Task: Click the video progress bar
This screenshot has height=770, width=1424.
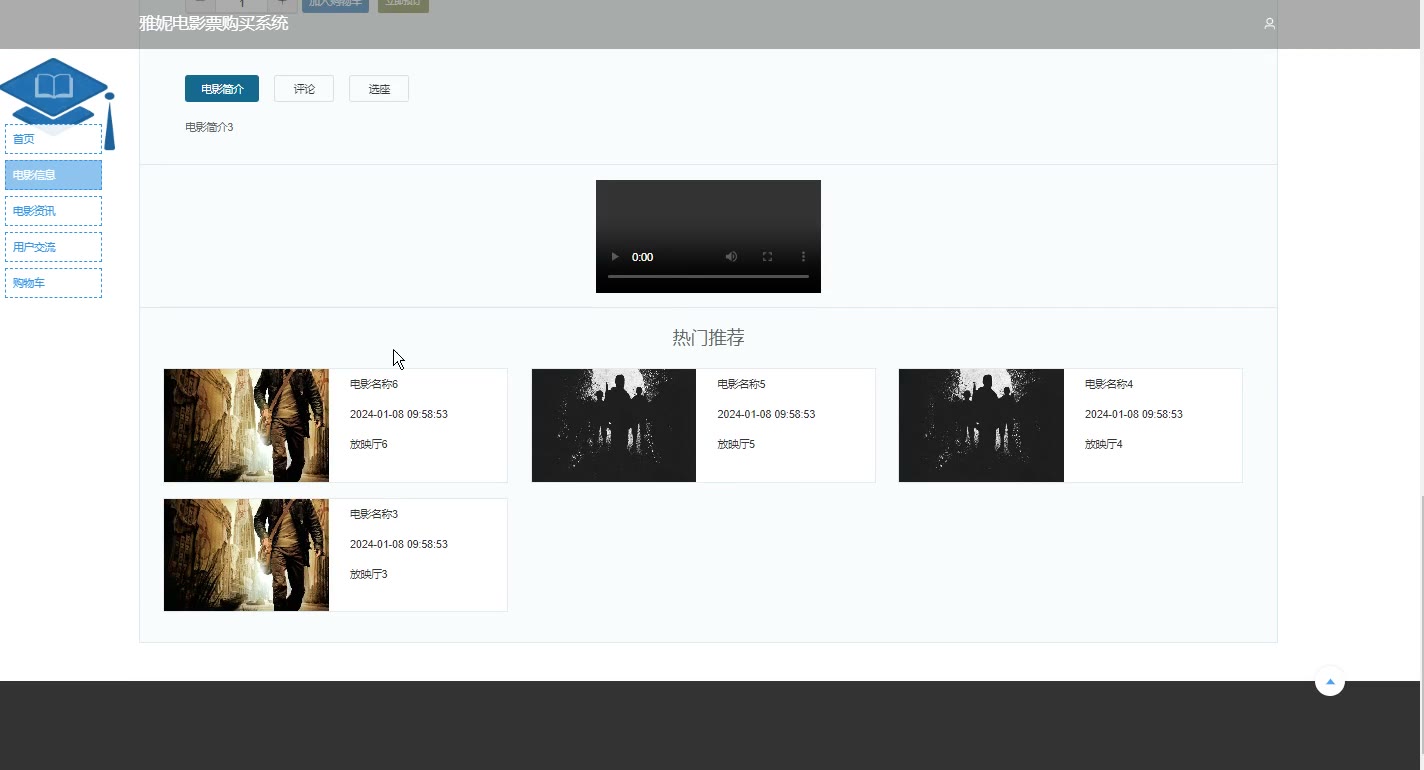Action: [708, 276]
